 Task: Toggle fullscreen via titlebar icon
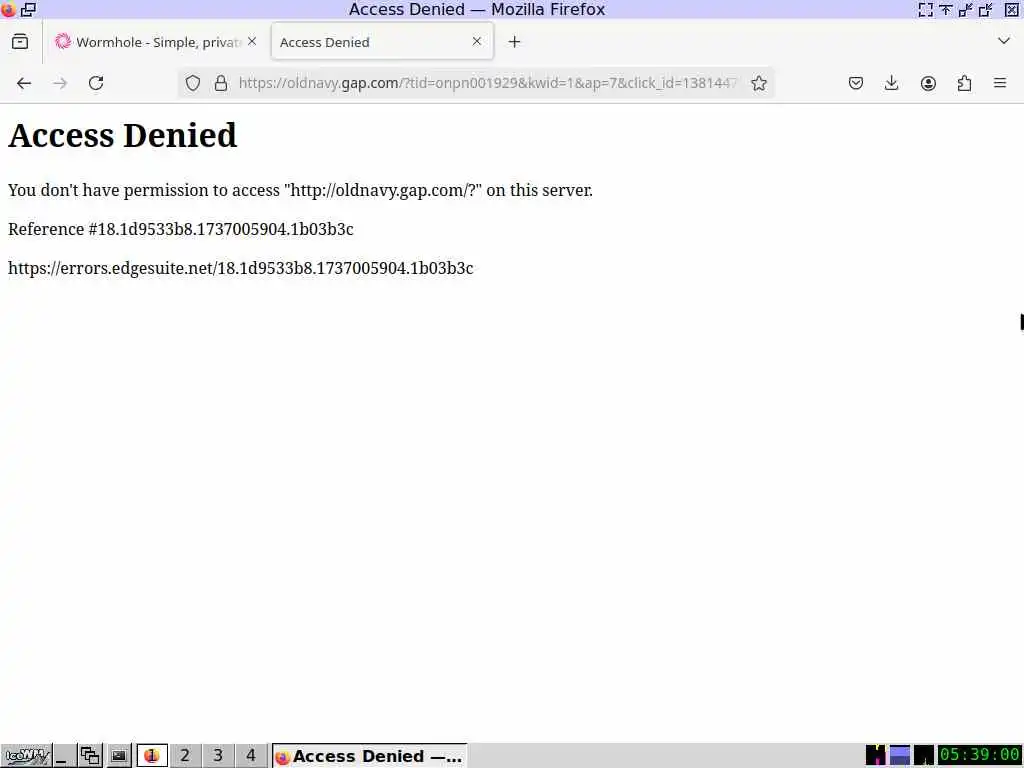[925, 9]
